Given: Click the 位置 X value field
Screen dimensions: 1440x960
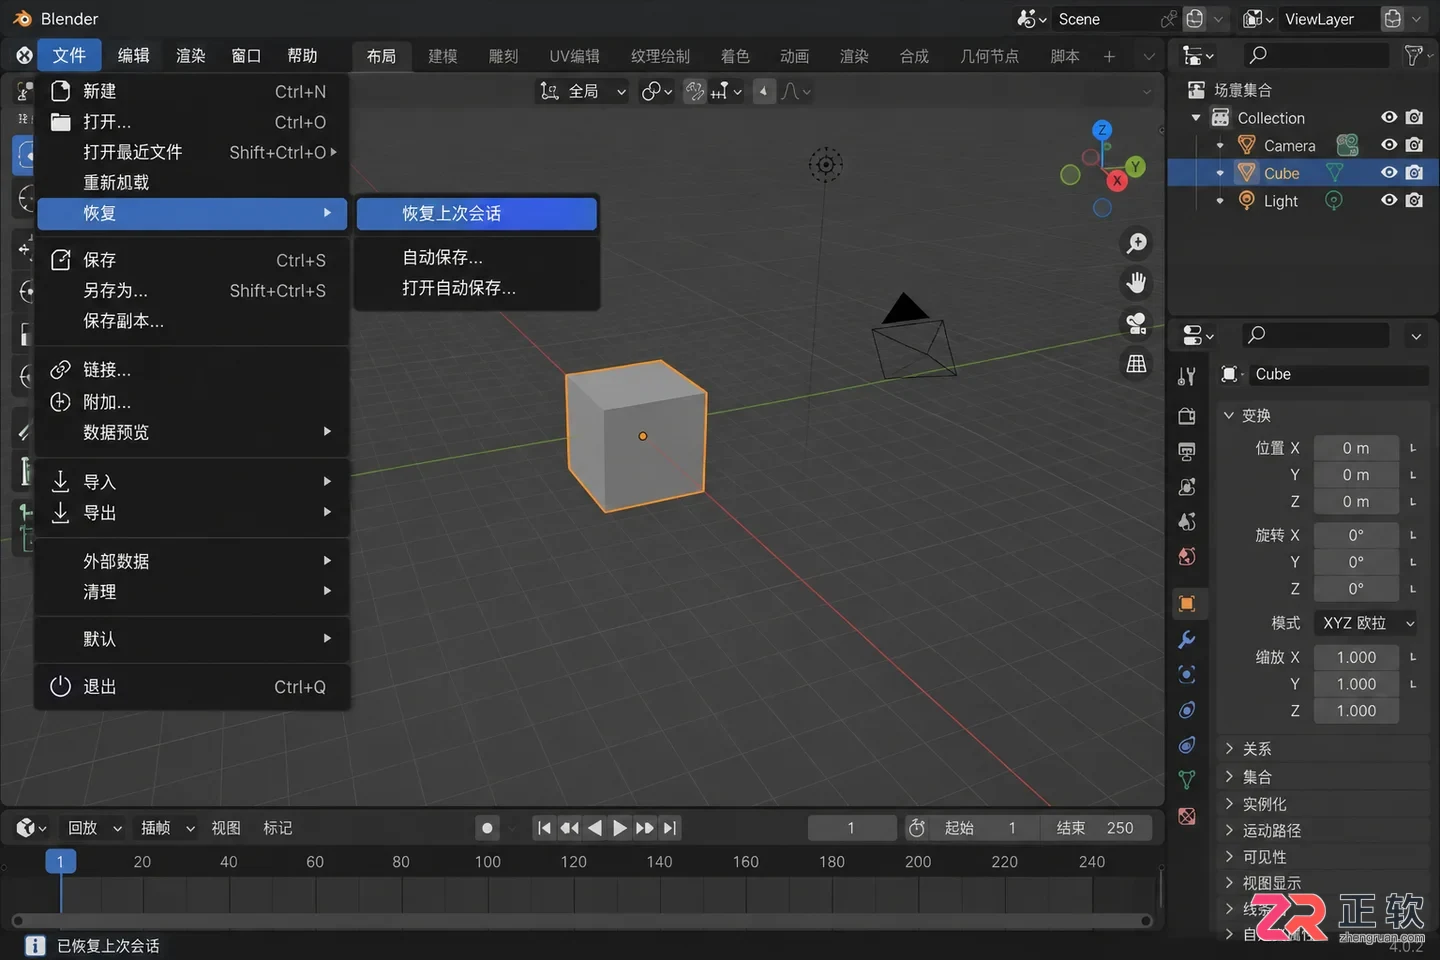Looking at the screenshot, I should 1355,448.
